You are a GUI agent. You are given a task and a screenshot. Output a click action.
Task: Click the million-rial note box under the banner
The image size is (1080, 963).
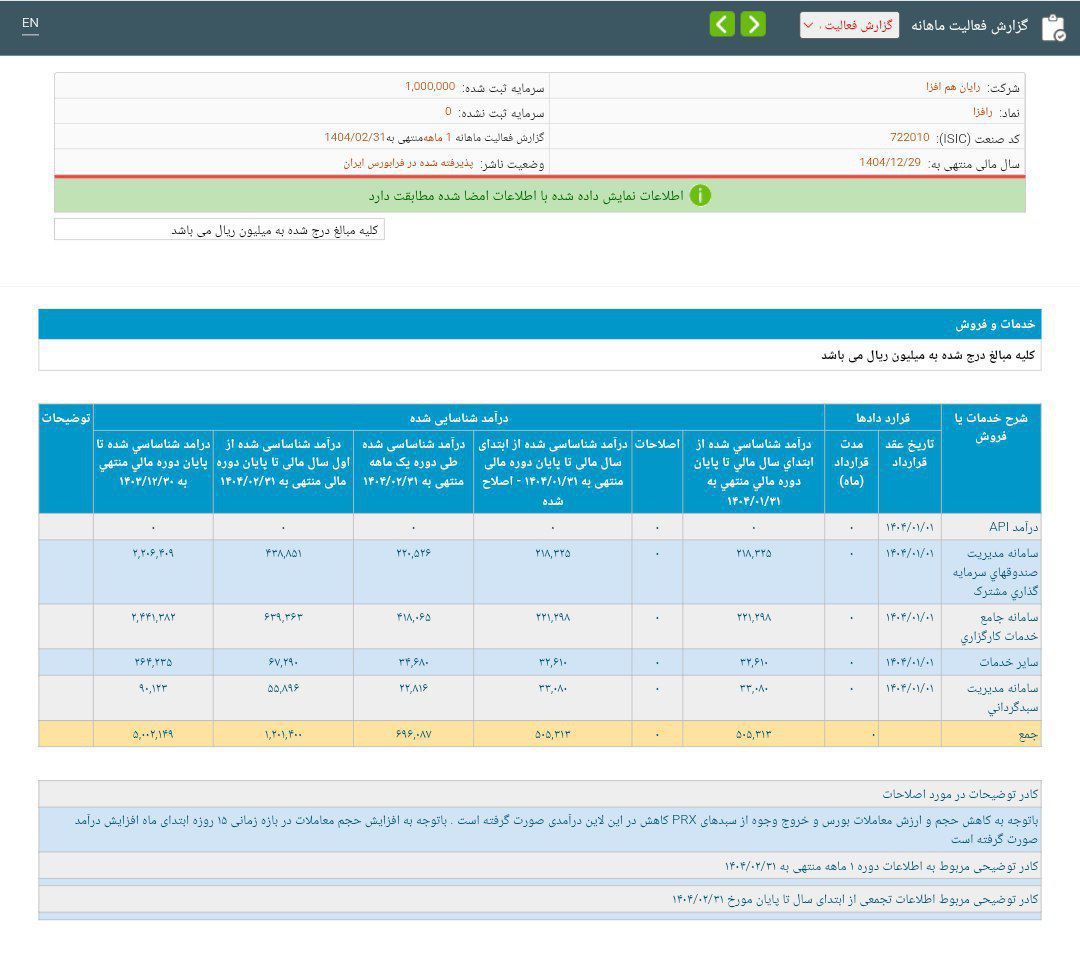[219, 229]
